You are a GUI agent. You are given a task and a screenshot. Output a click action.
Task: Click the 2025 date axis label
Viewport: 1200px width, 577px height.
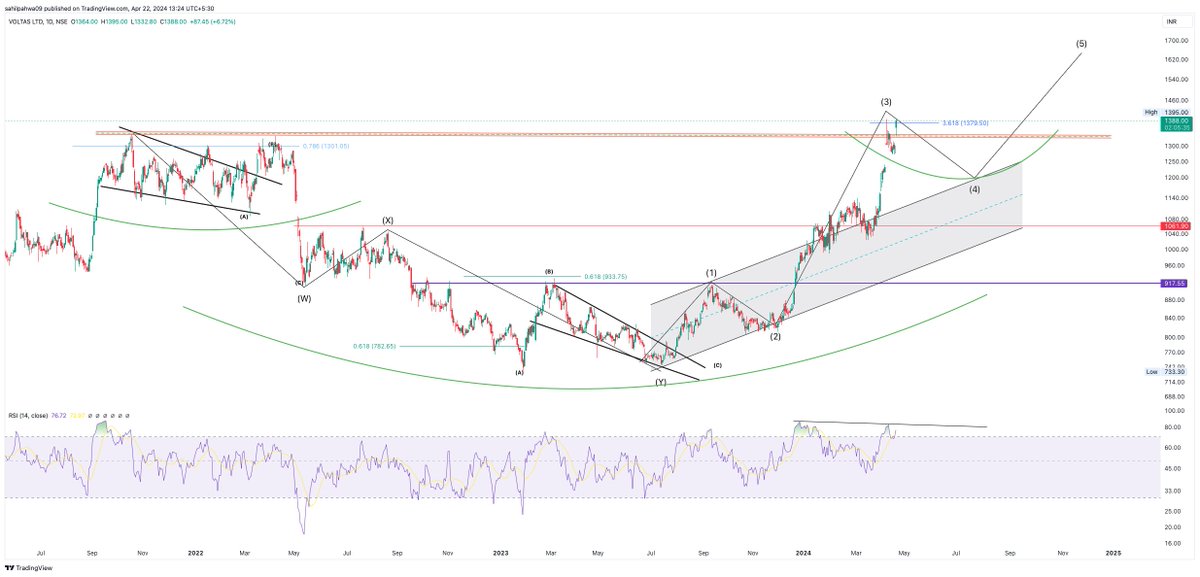(x=1112, y=552)
